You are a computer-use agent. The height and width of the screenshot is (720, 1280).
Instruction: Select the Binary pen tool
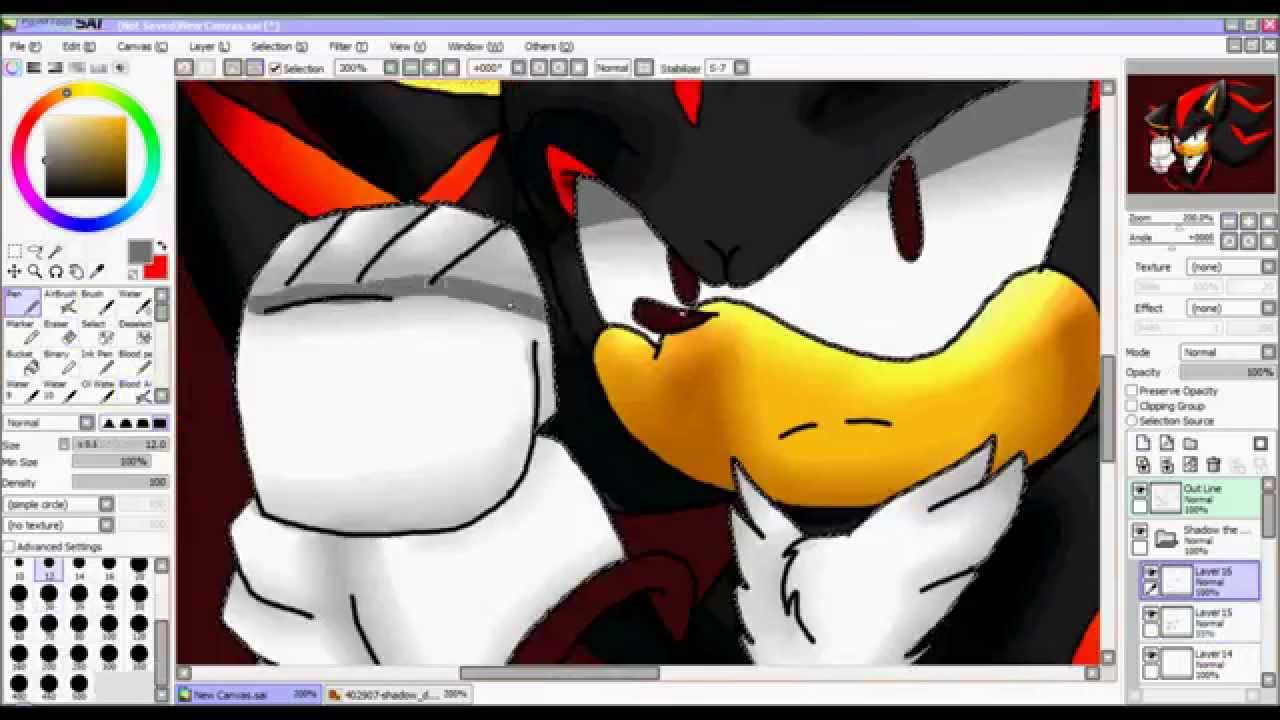pos(59,363)
